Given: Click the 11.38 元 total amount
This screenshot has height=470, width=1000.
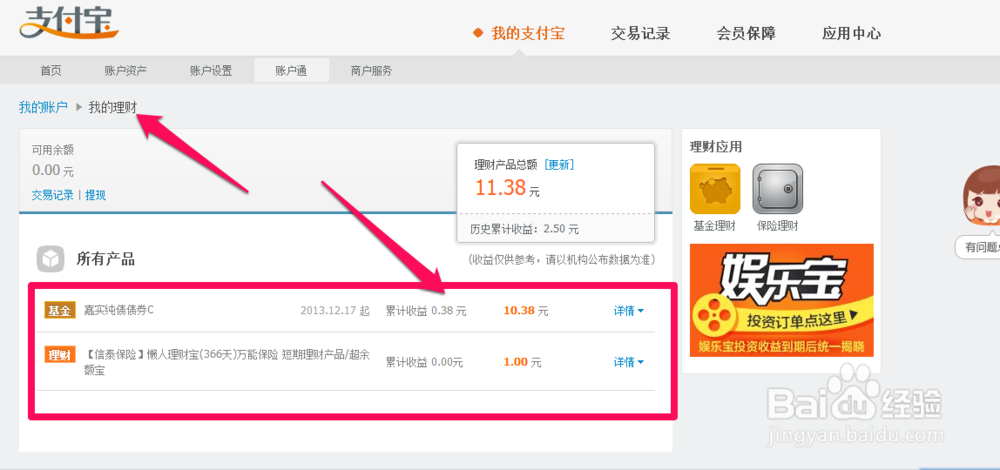Looking at the screenshot, I should [508, 188].
